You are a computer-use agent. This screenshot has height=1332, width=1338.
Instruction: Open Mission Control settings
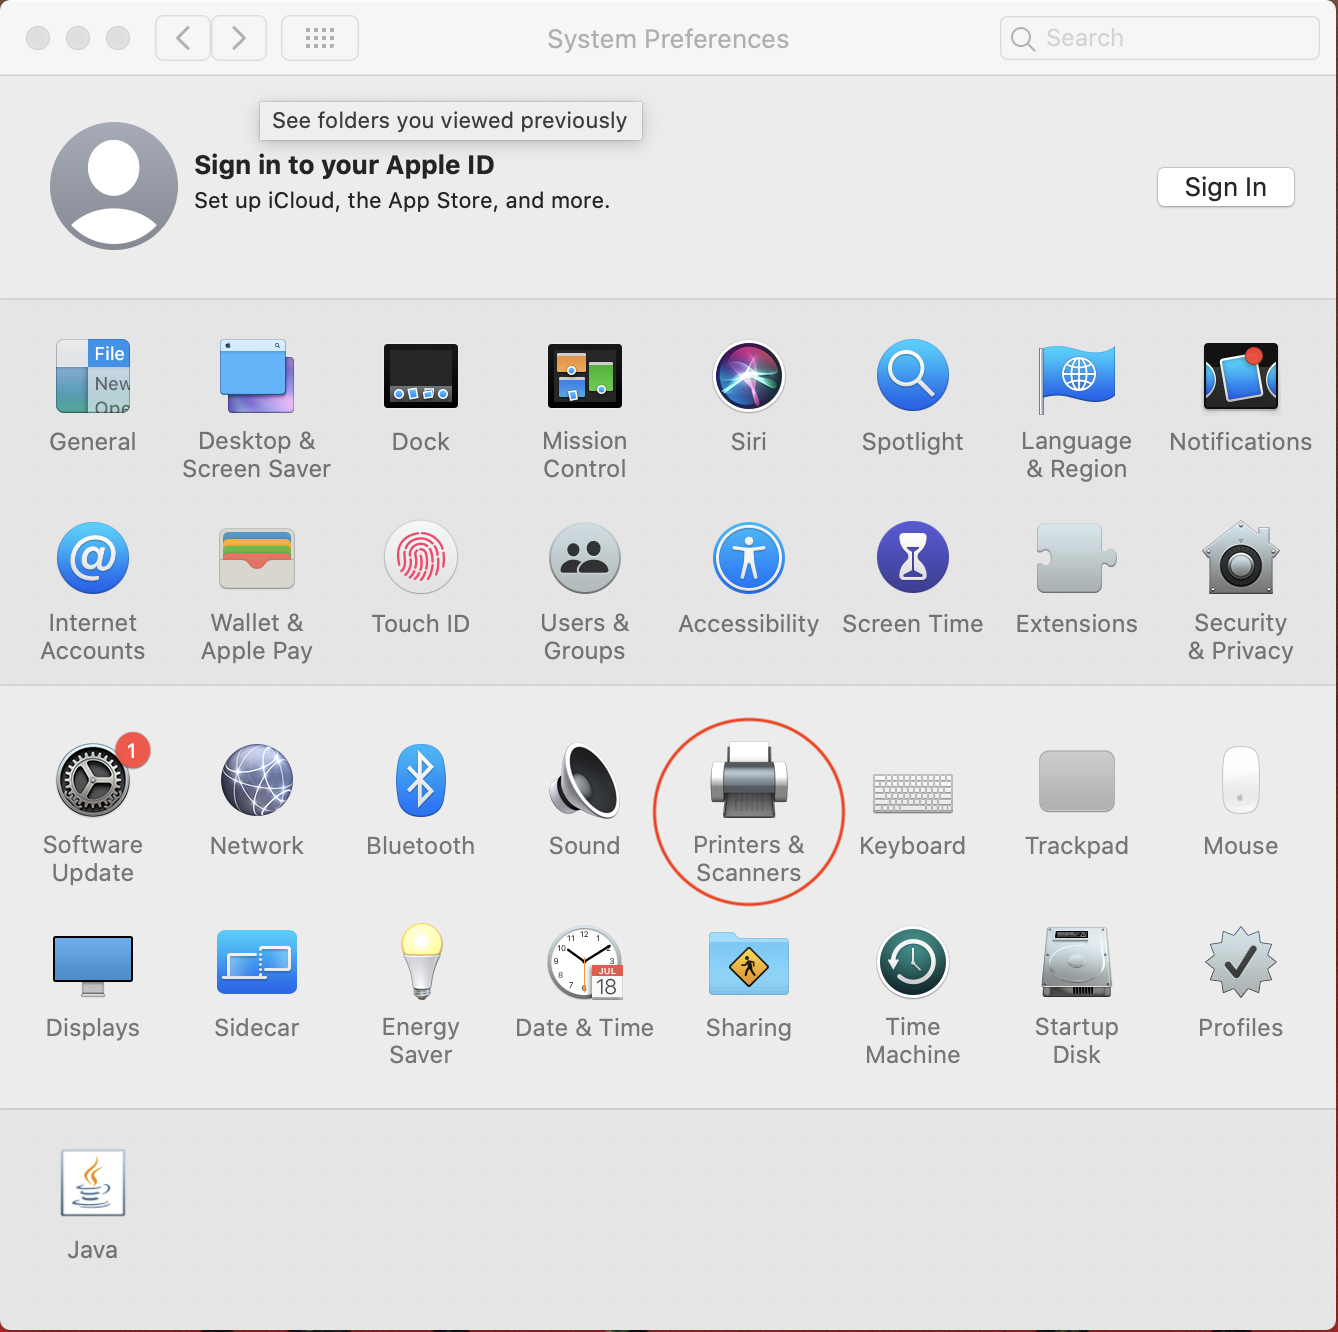pos(585,377)
